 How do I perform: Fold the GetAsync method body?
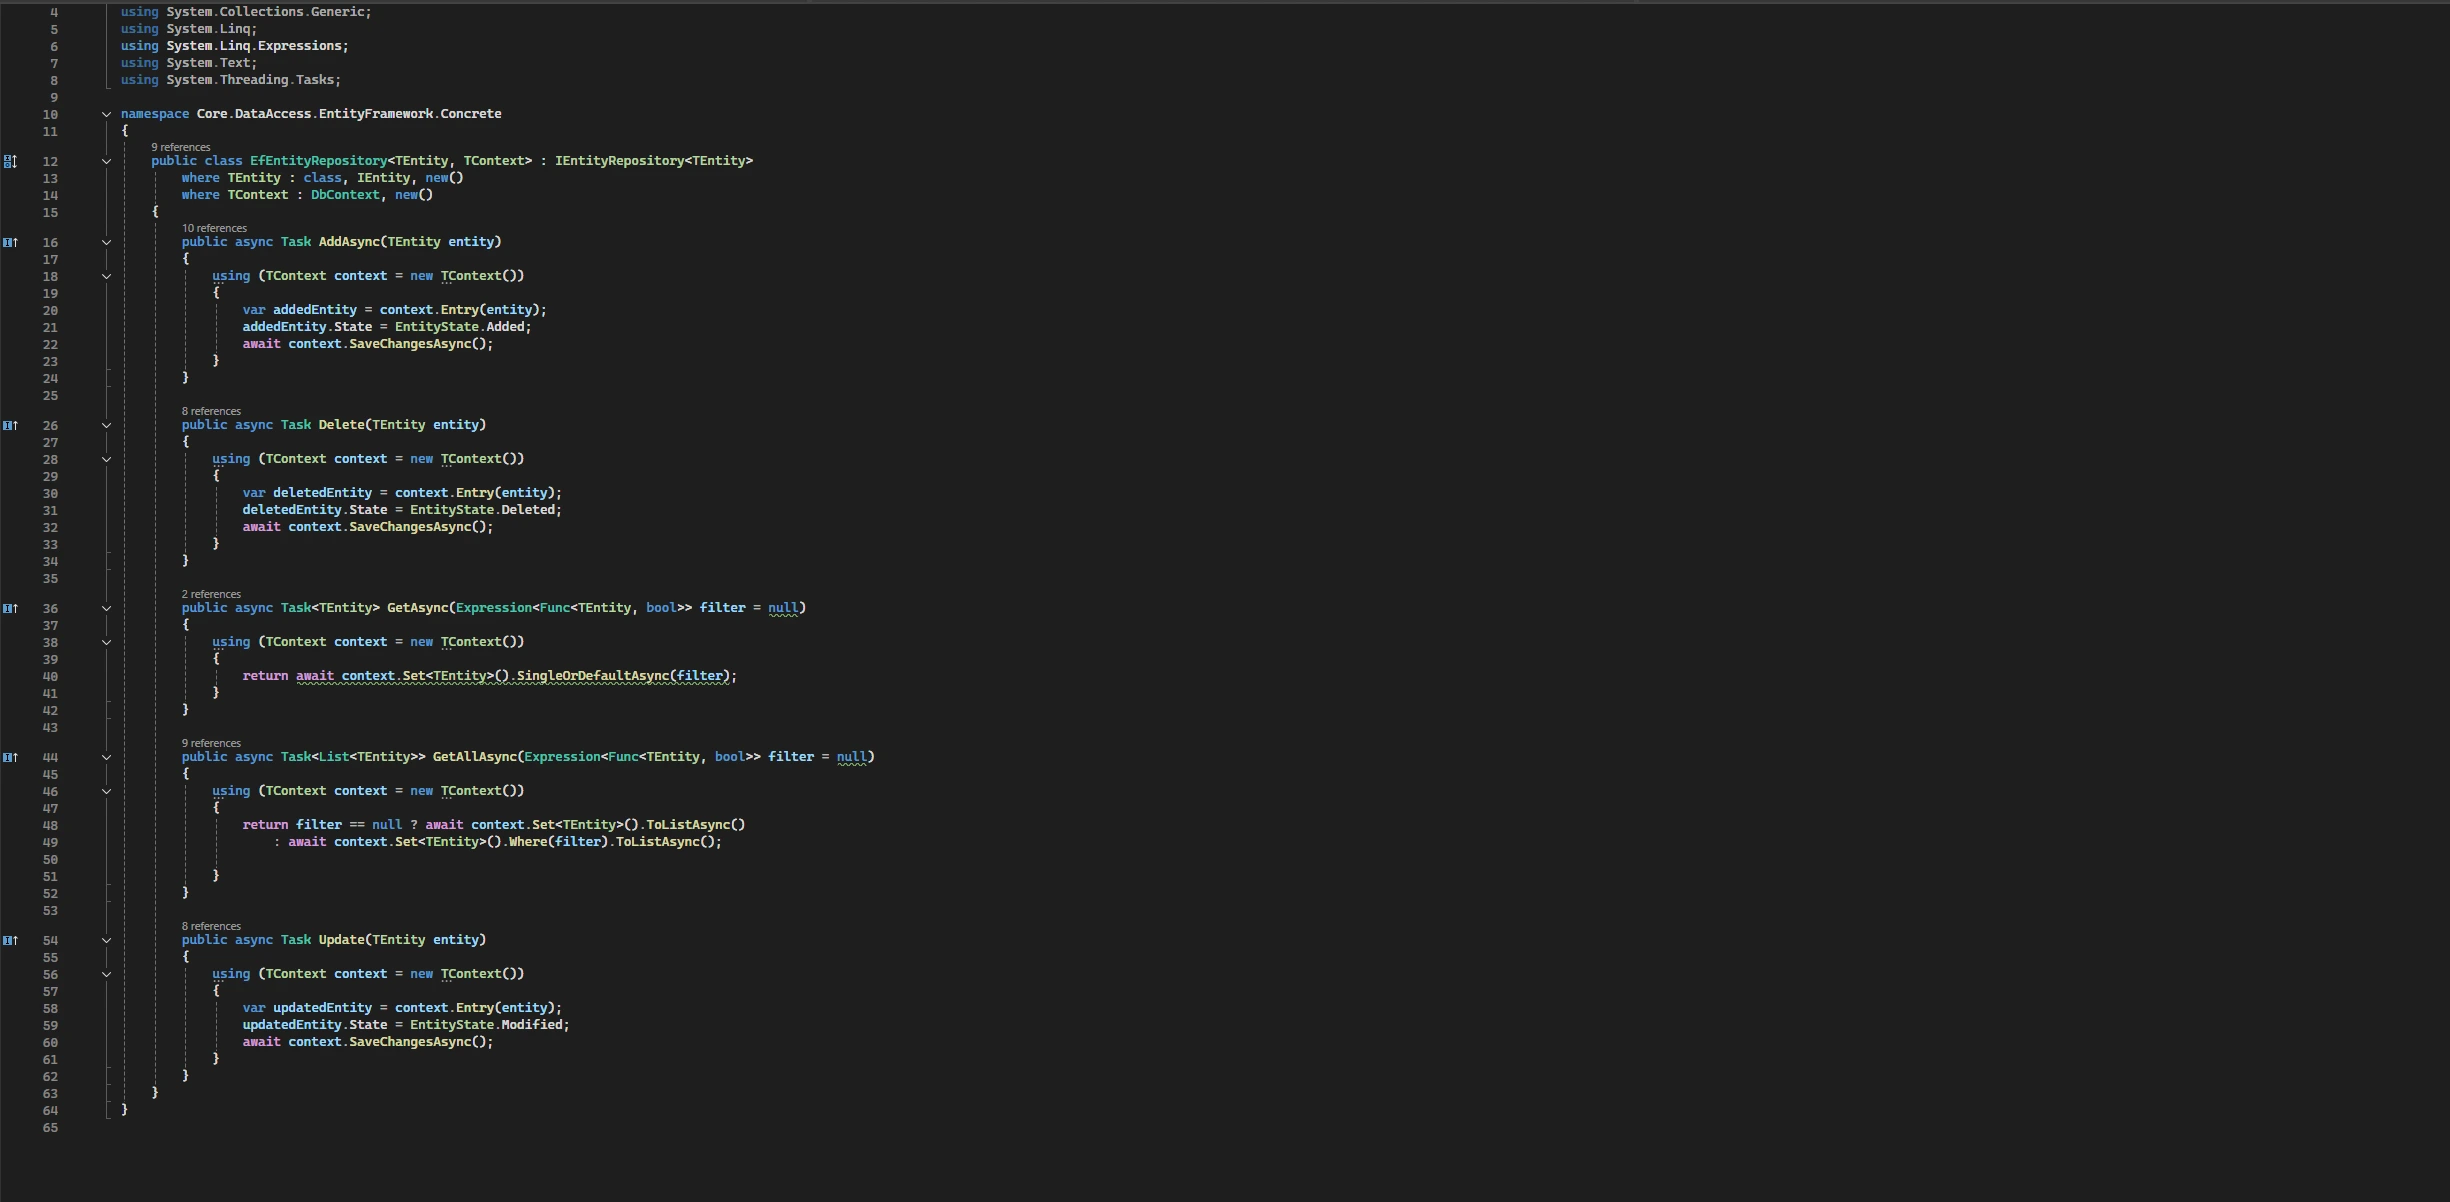(x=106, y=608)
